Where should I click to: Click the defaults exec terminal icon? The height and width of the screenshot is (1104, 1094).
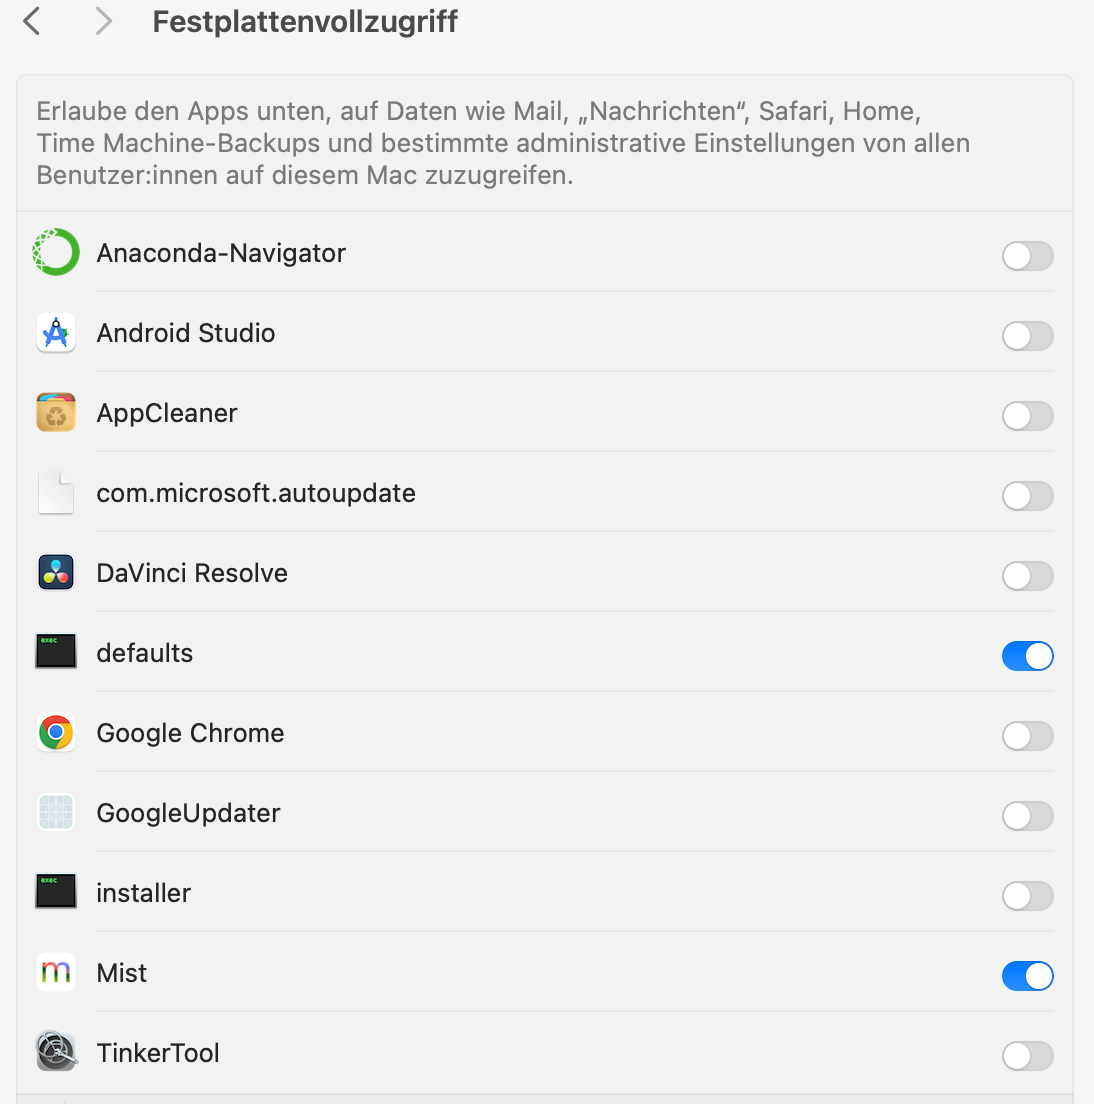[56, 651]
